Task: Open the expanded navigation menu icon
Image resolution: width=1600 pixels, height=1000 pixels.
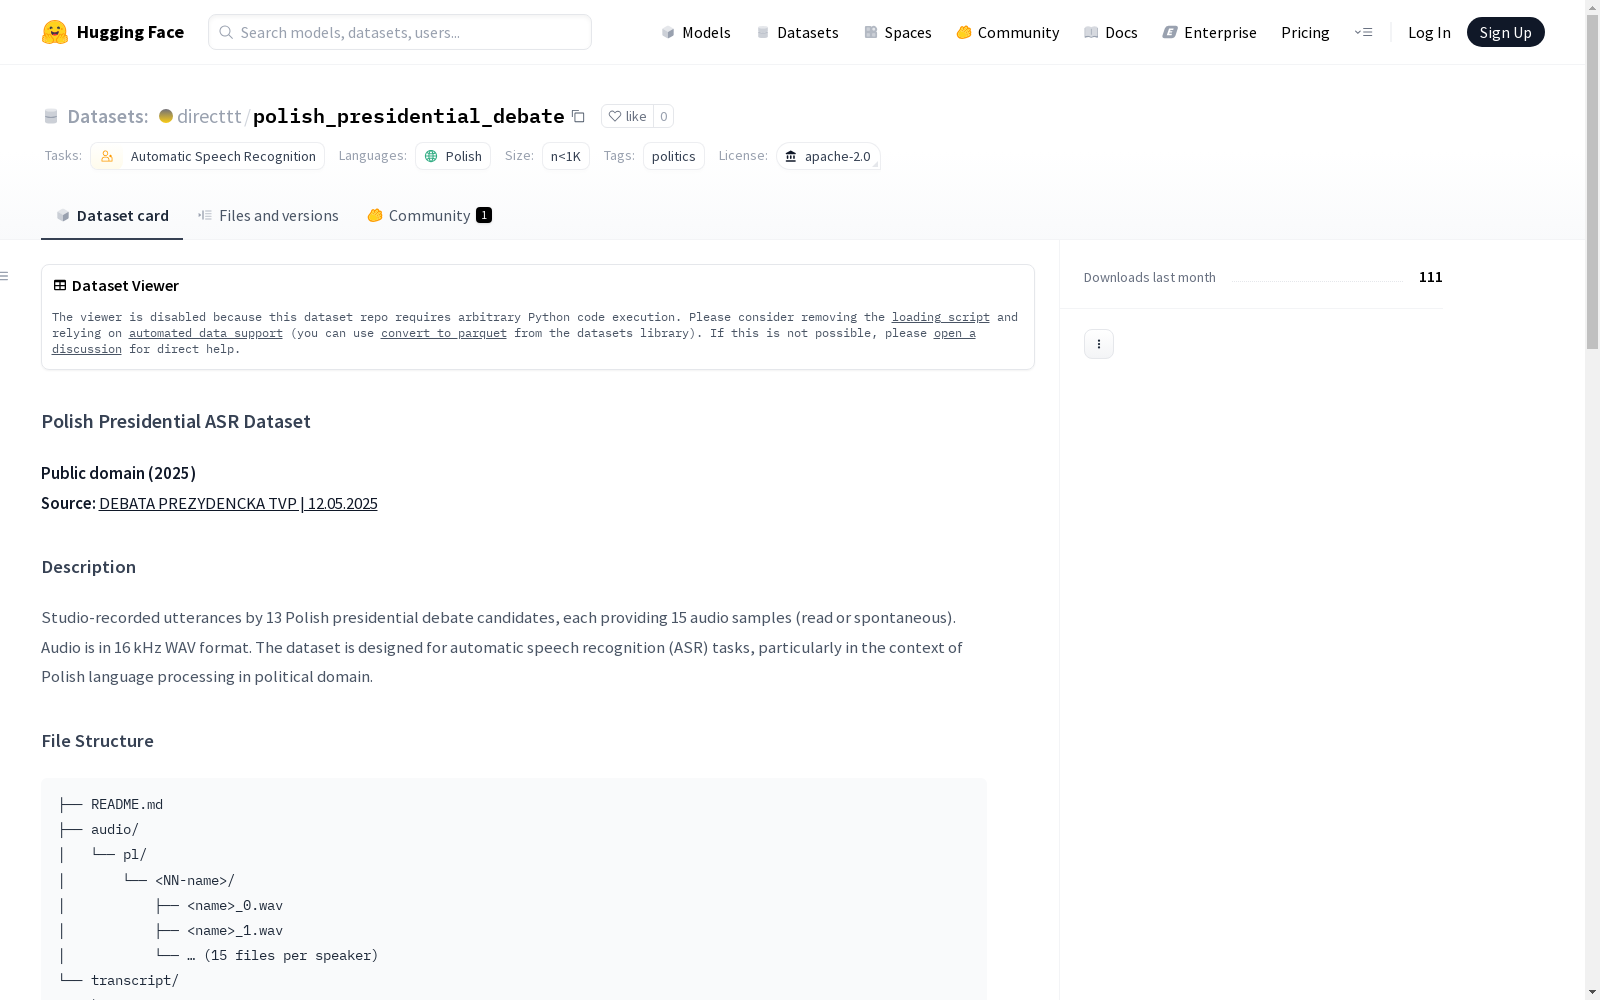Action: click(1363, 32)
